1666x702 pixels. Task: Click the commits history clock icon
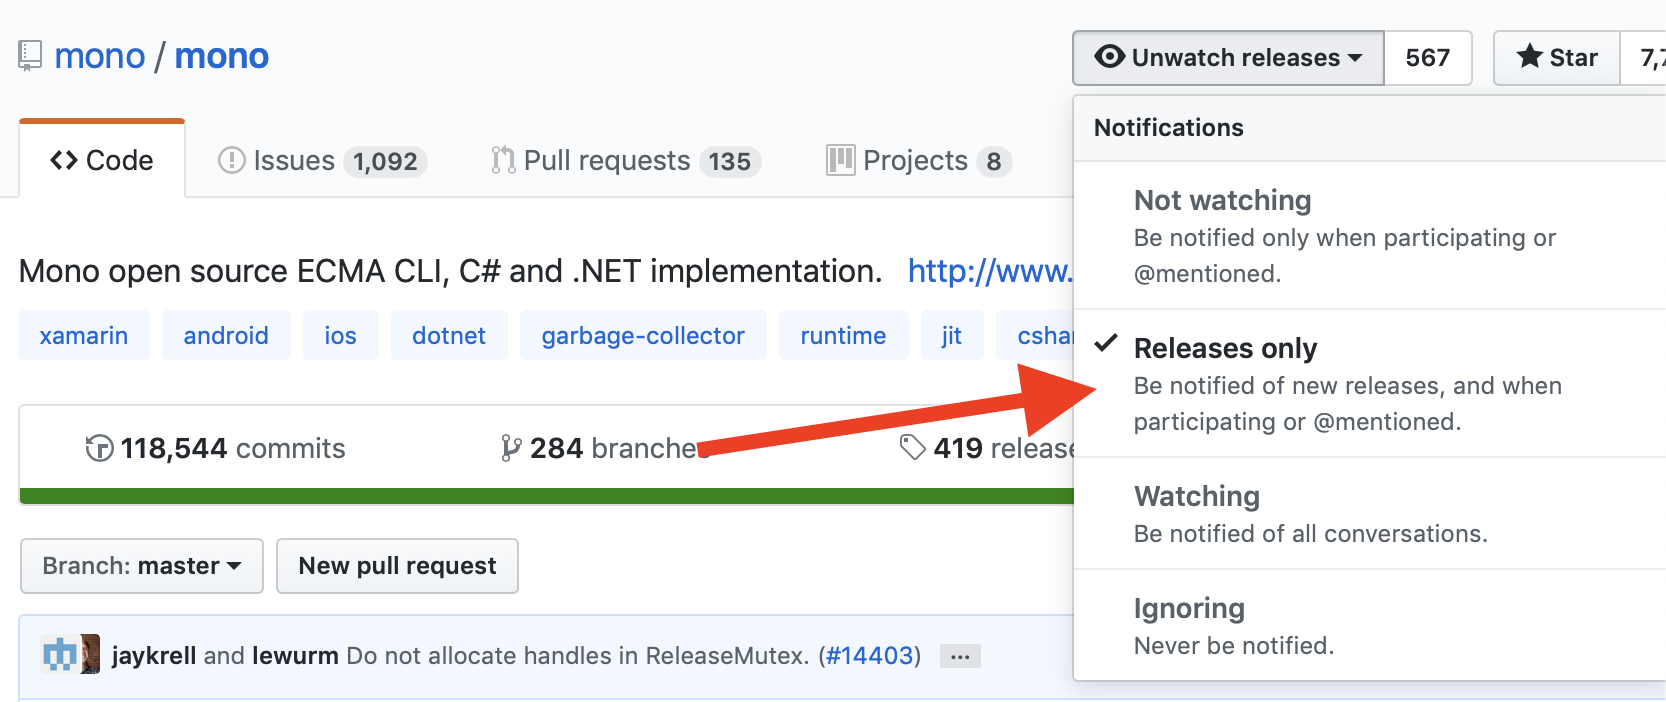click(99, 448)
